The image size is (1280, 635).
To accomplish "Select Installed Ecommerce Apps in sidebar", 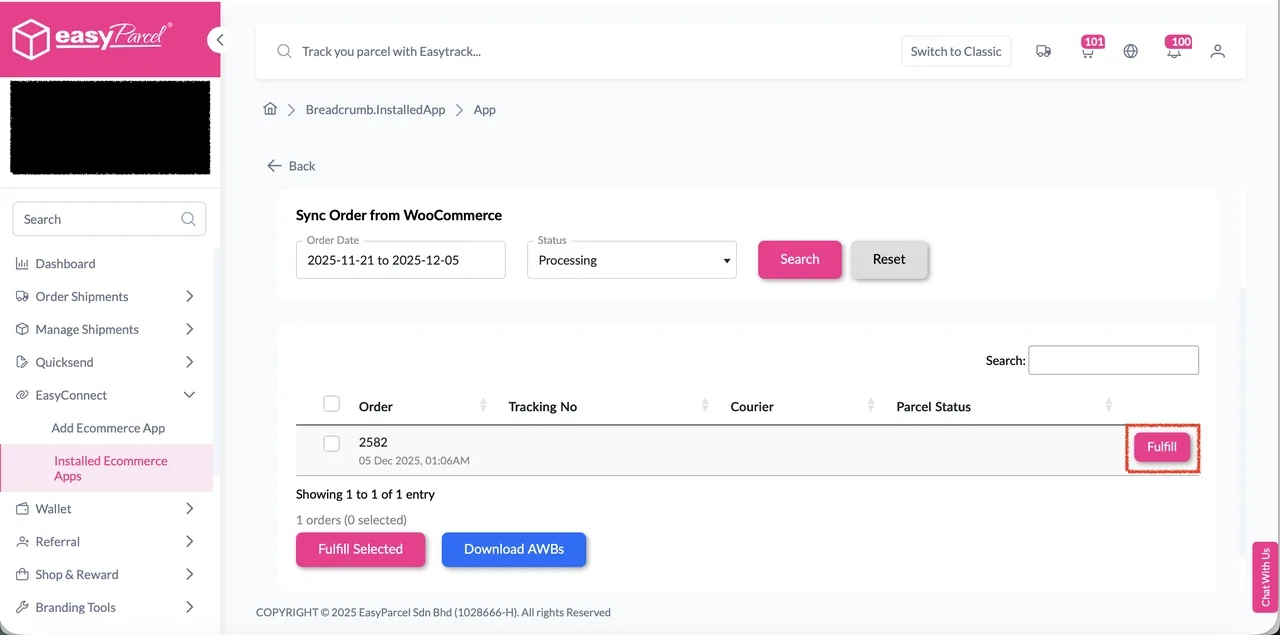I will click(x=110, y=468).
